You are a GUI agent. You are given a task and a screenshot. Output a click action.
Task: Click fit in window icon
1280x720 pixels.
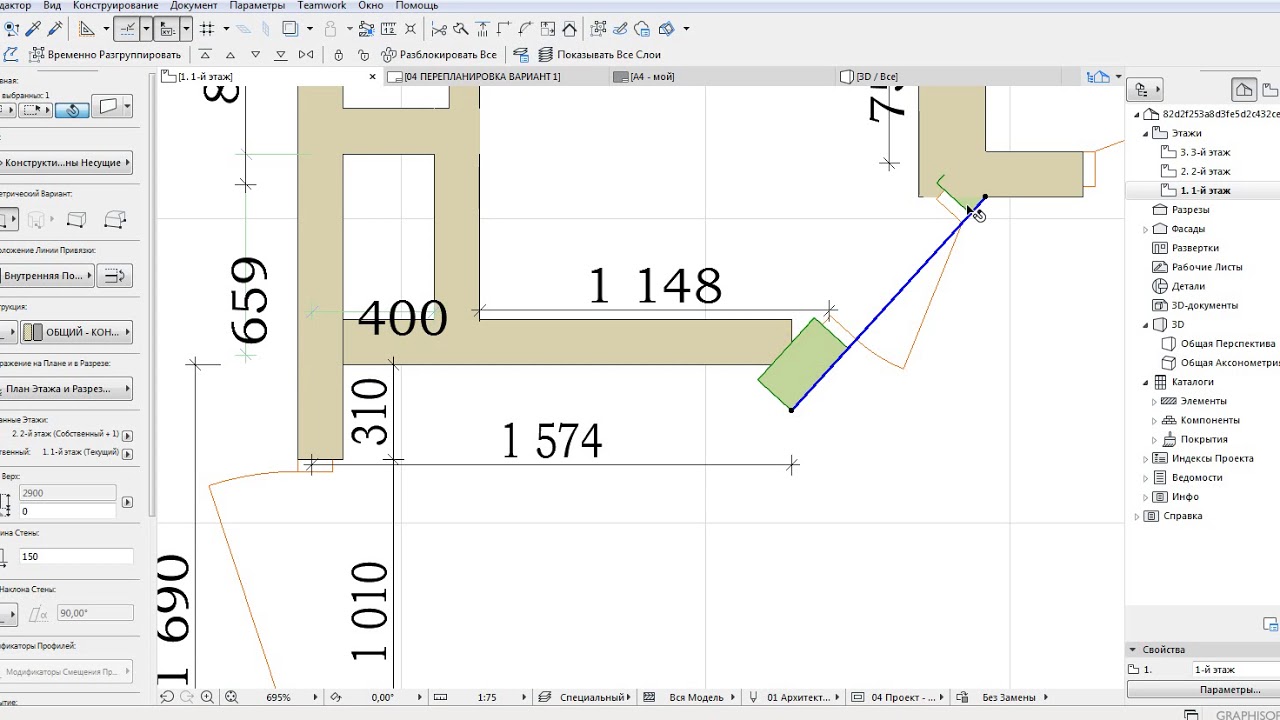231,697
